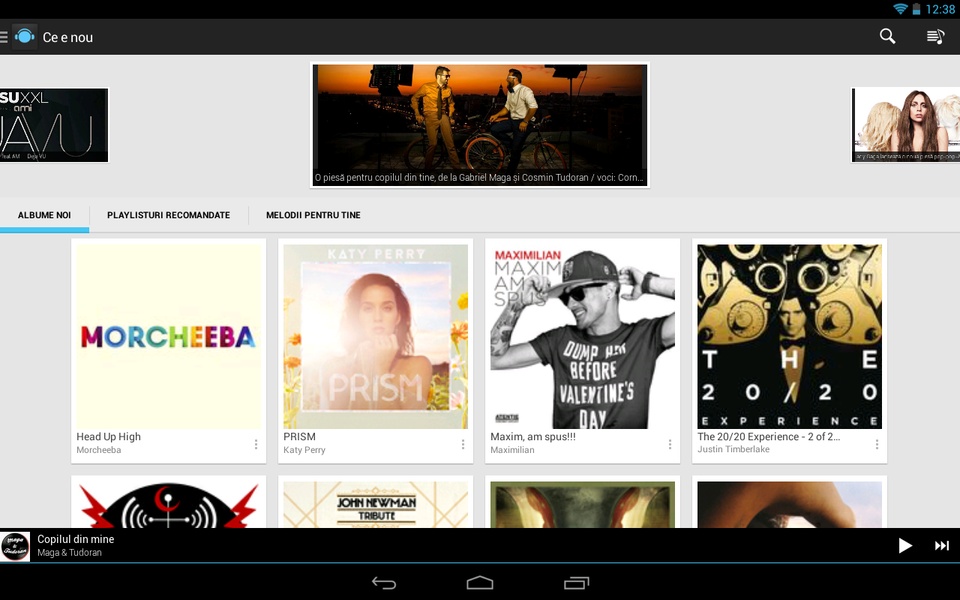Tap the blue headphones app logo
Viewport: 960px width, 600px height.
[x=24, y=37]
